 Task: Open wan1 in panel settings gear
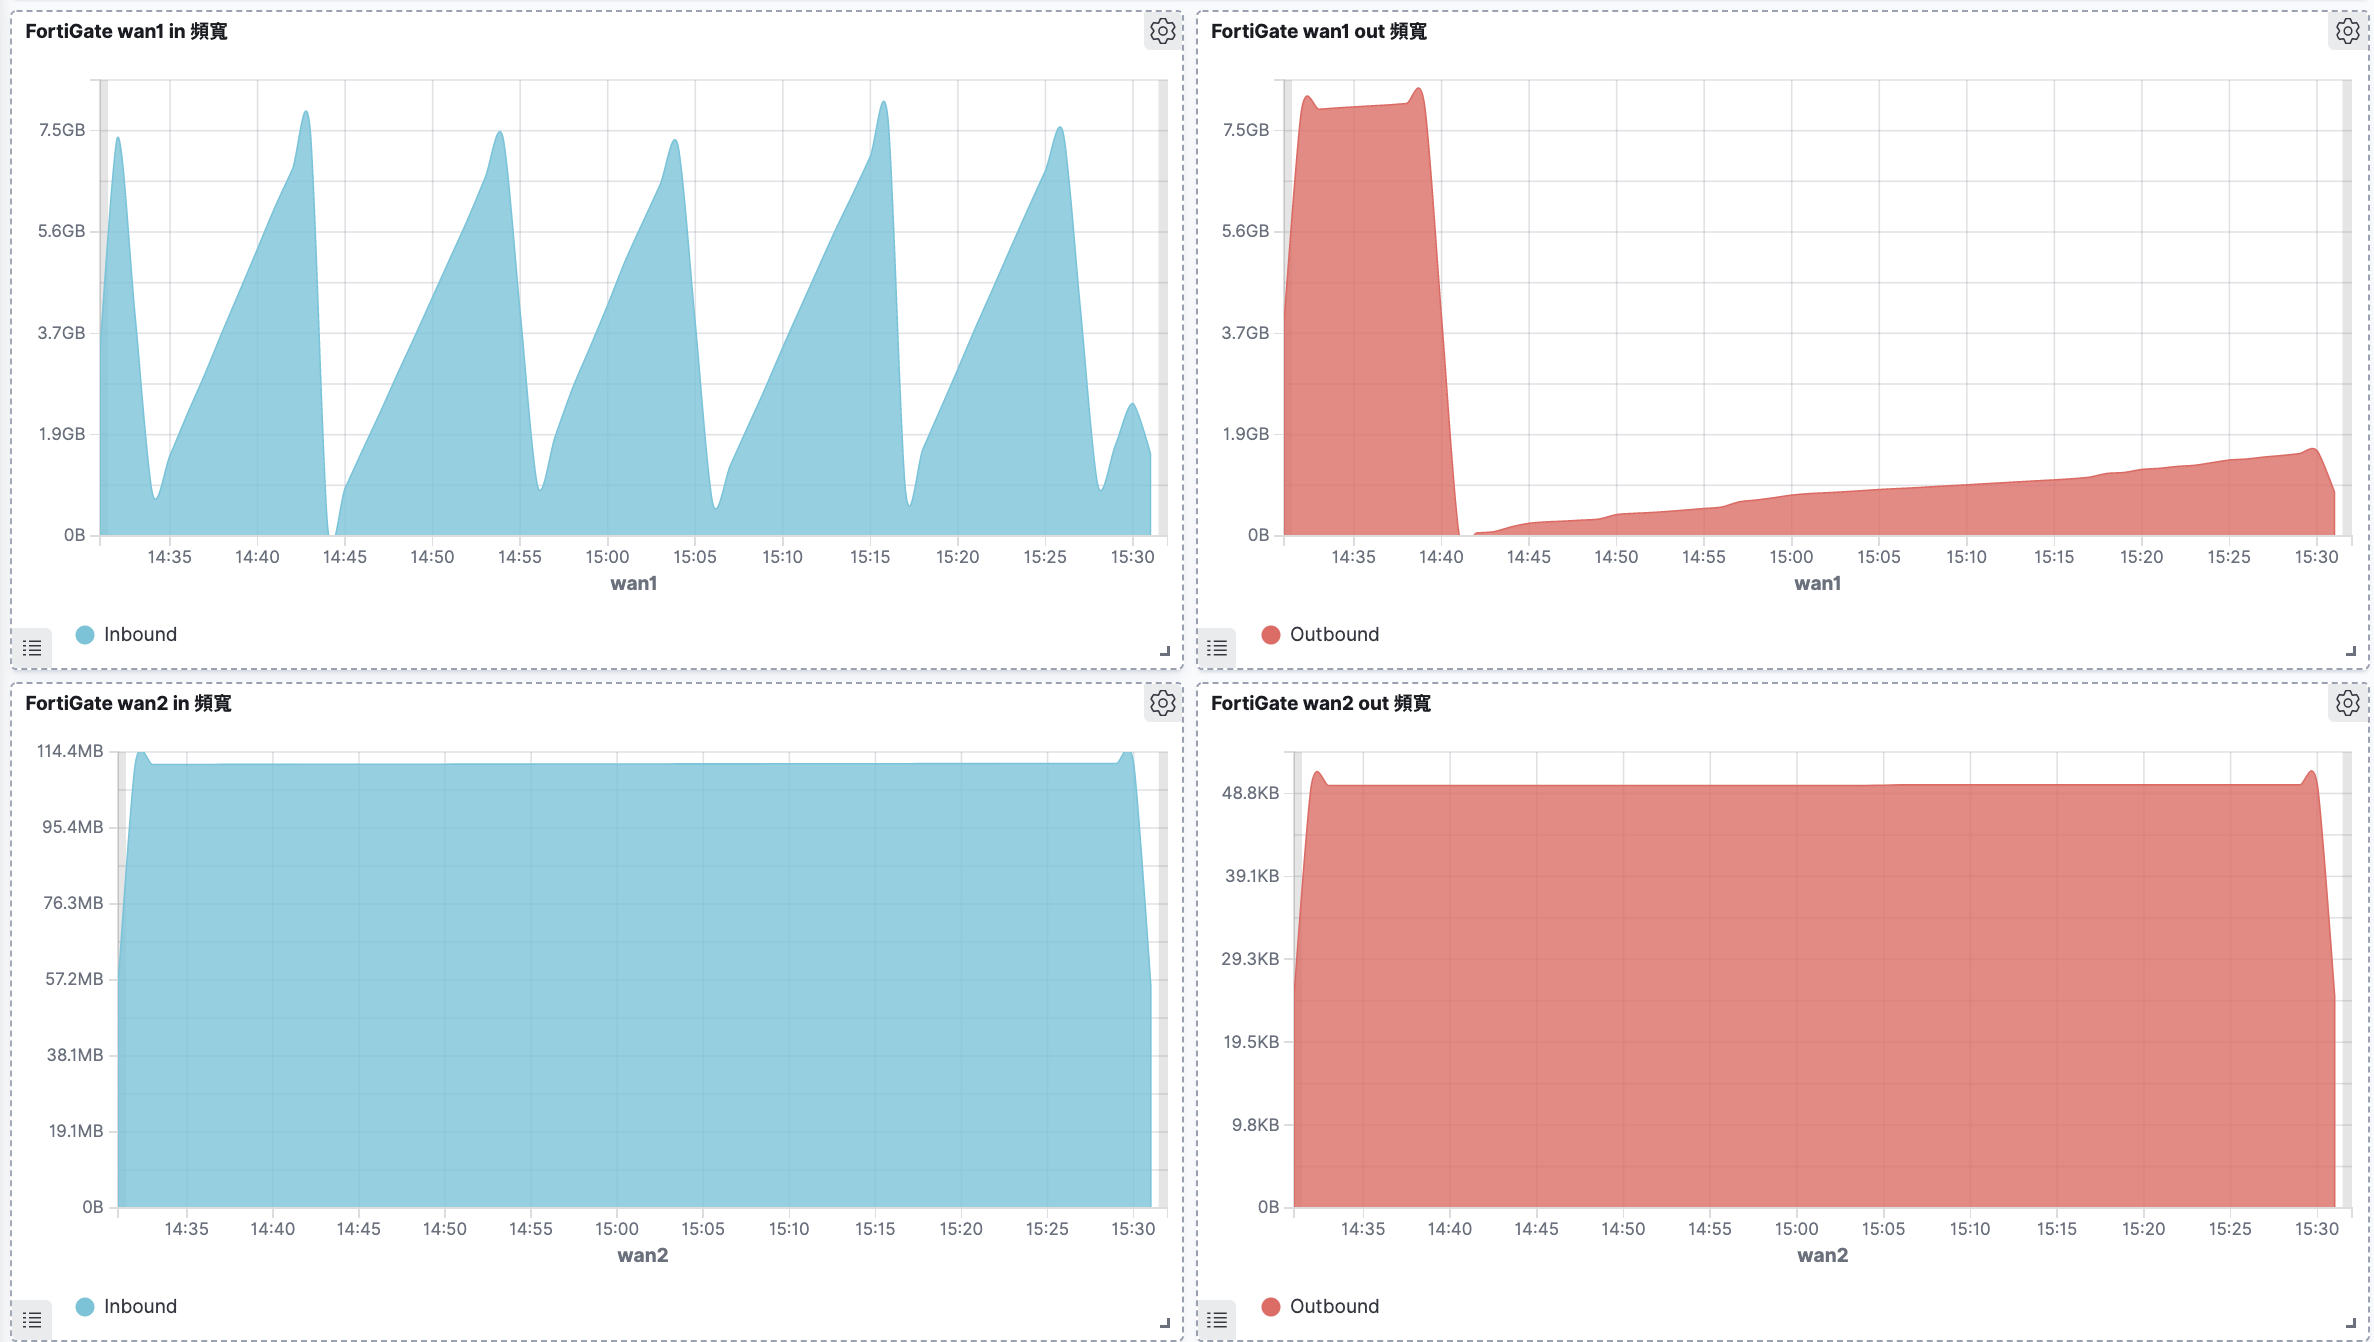click(x=1162, y=32)
